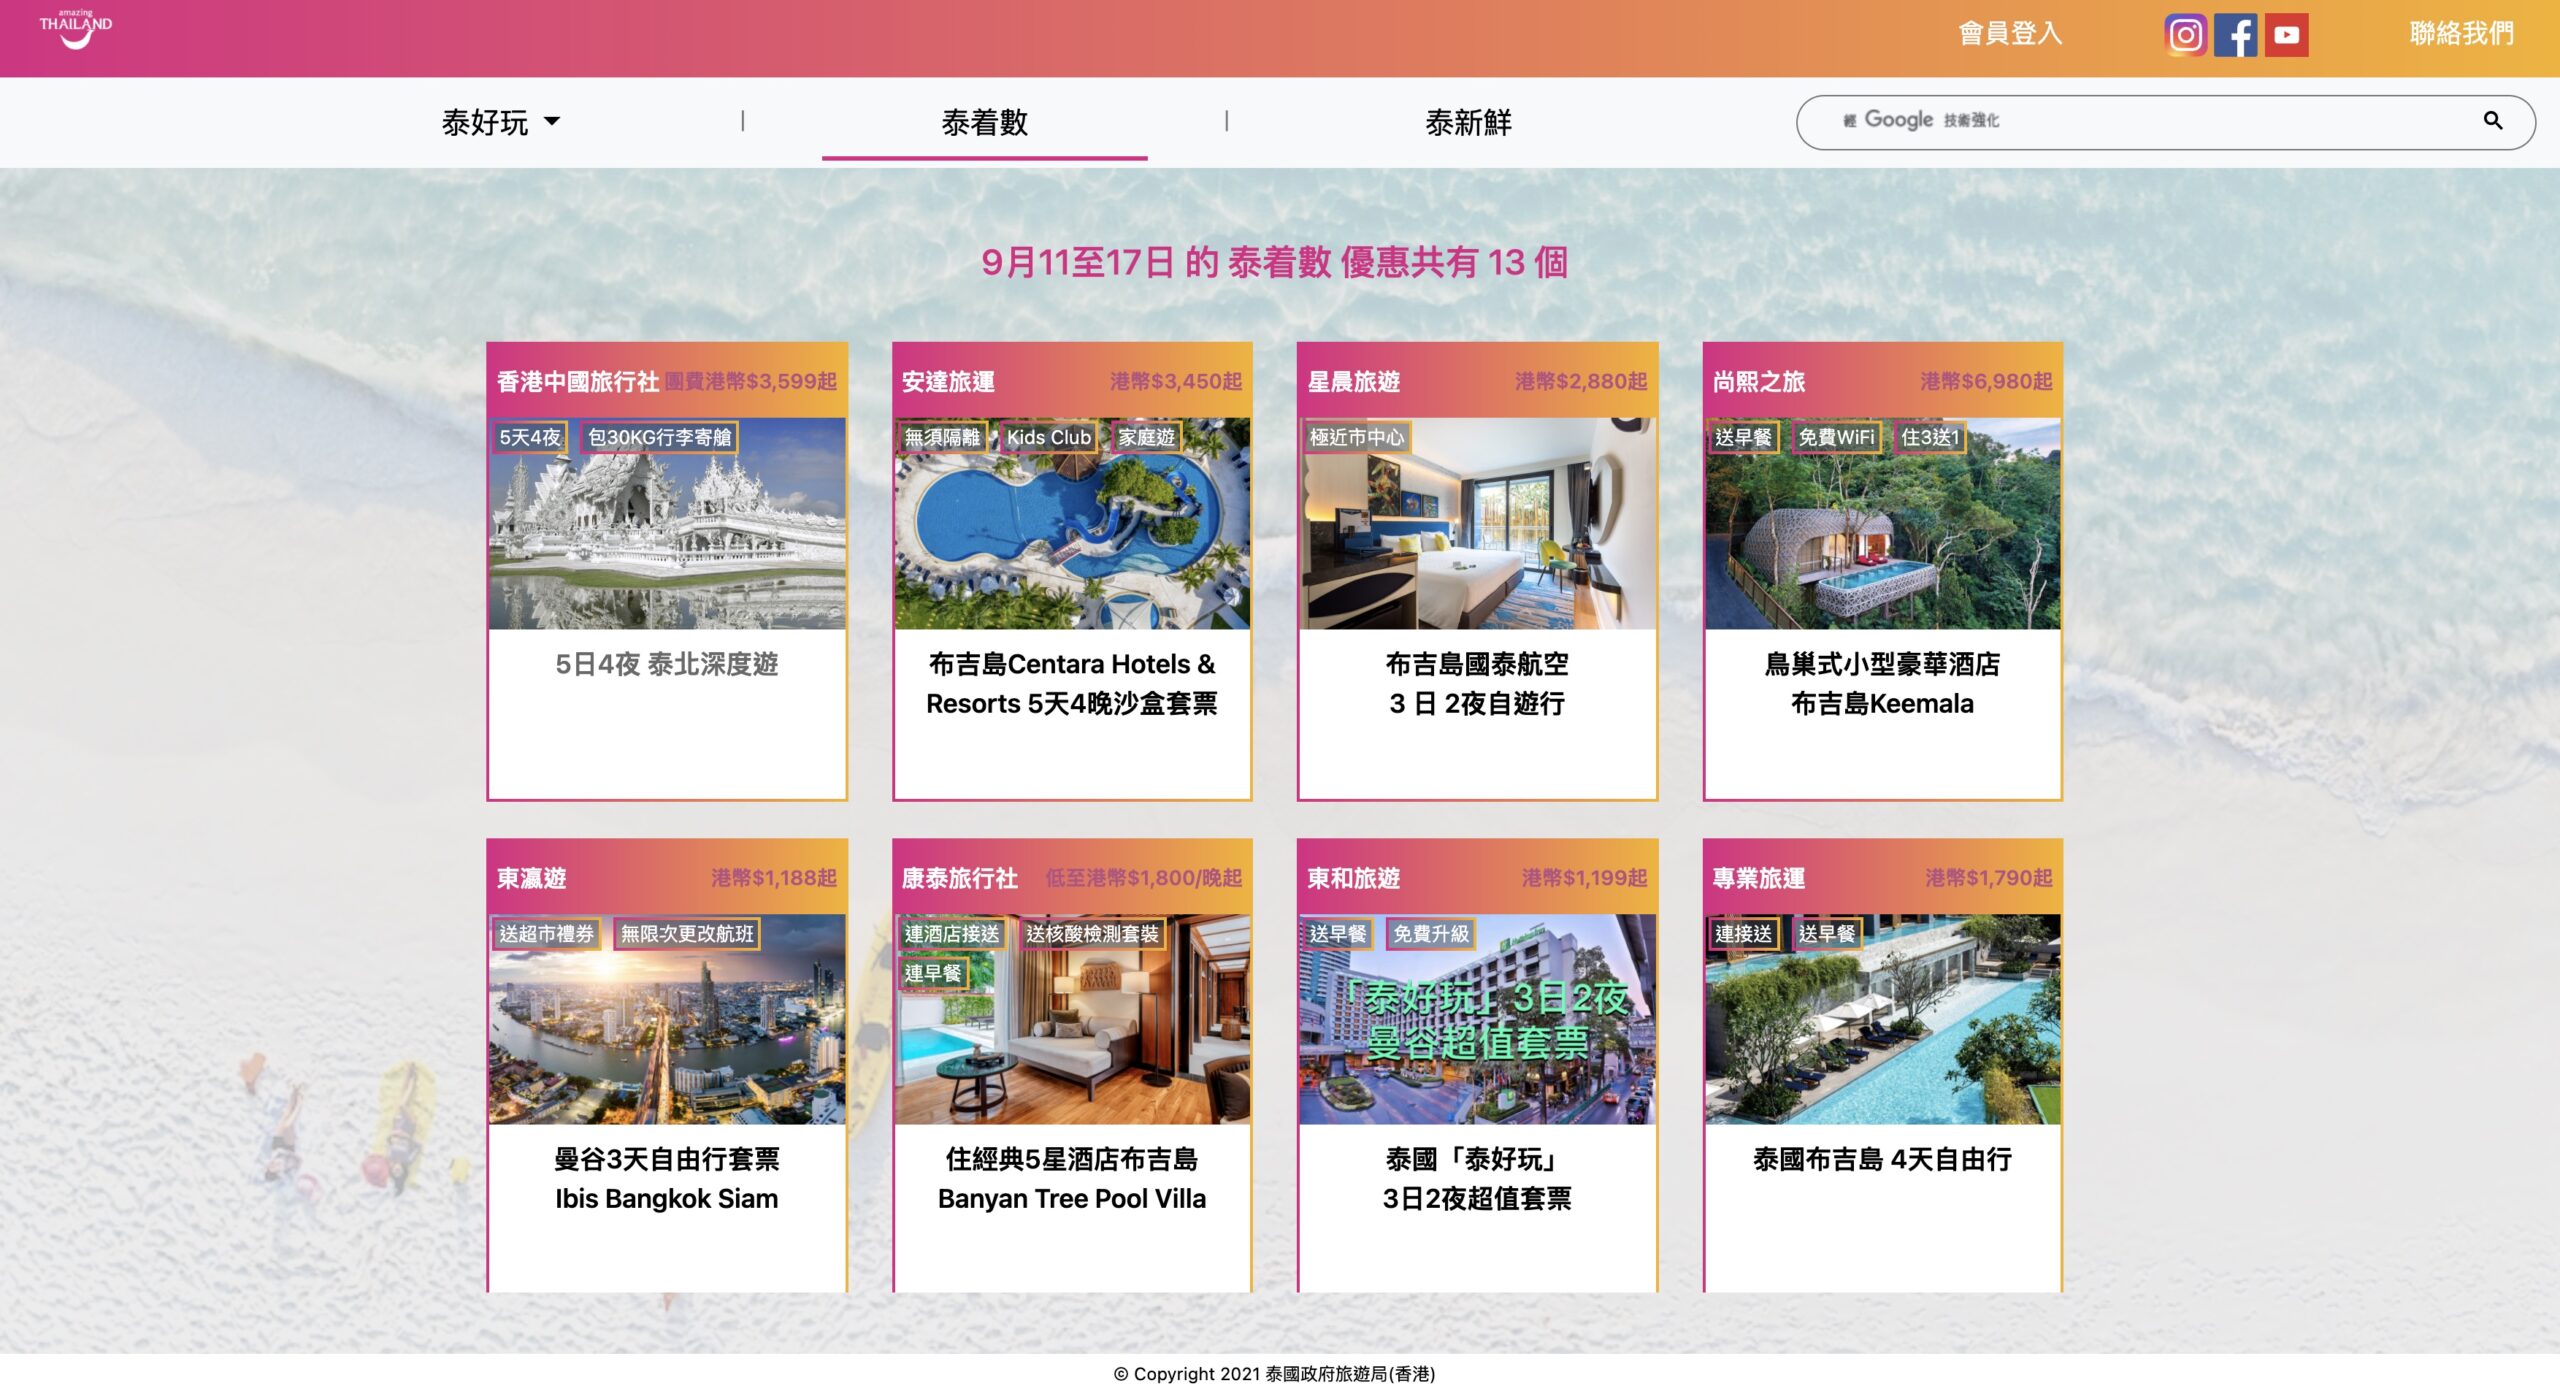This screenshot has width=2560, height=1386.
Task: Click 住經典5星酒店布吉島 Banyan Tree title
Action: 1072,1179
